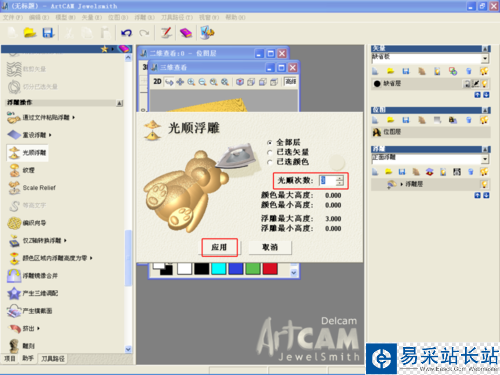
Task: Start the 雕刻 sculpting tool
Action: coord(21,346)
